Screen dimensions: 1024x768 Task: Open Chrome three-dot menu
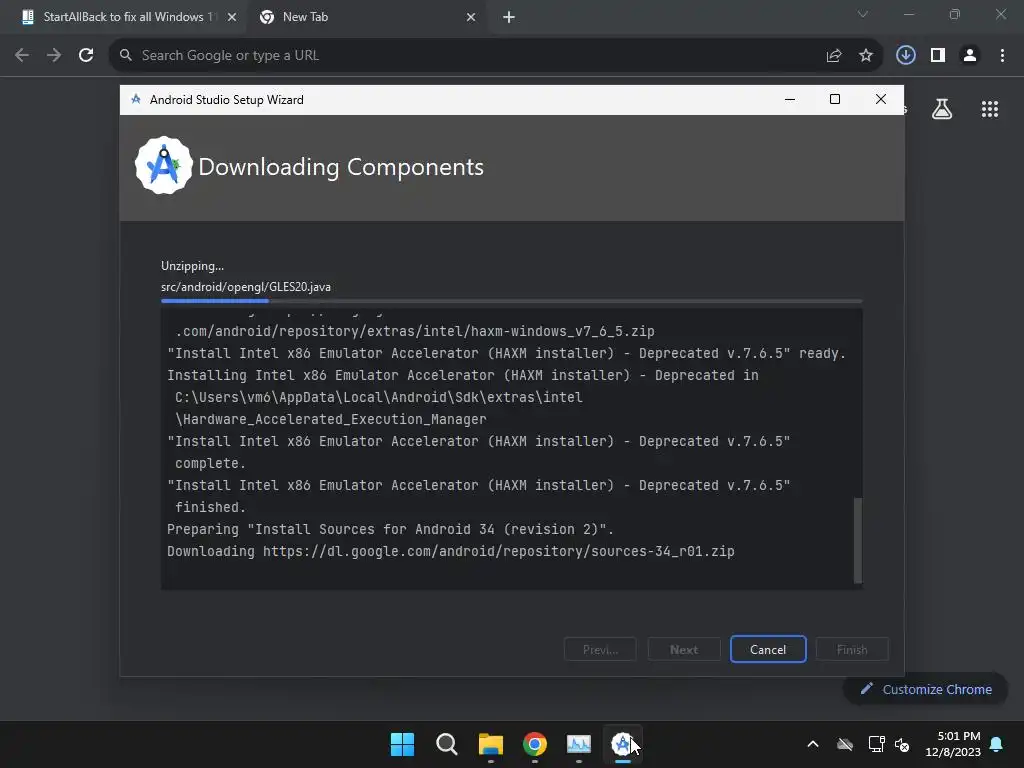point(1002,56)
